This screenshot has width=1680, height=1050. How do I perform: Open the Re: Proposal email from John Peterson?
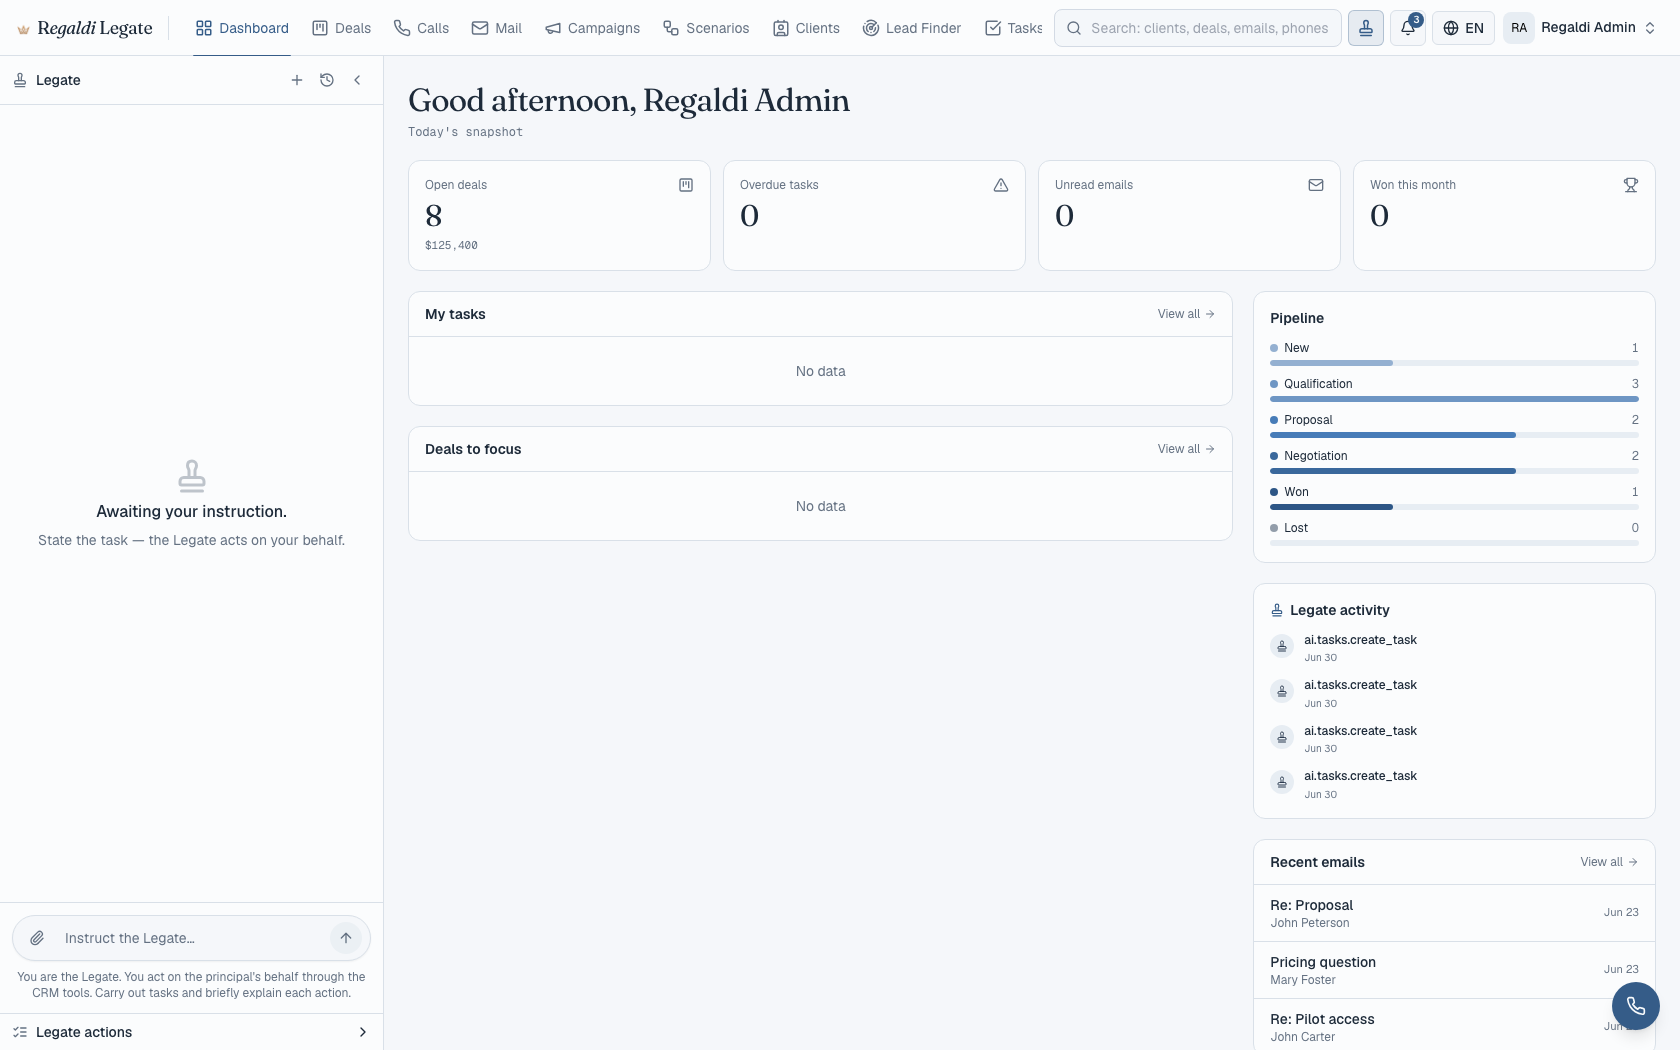[1454, 913]
